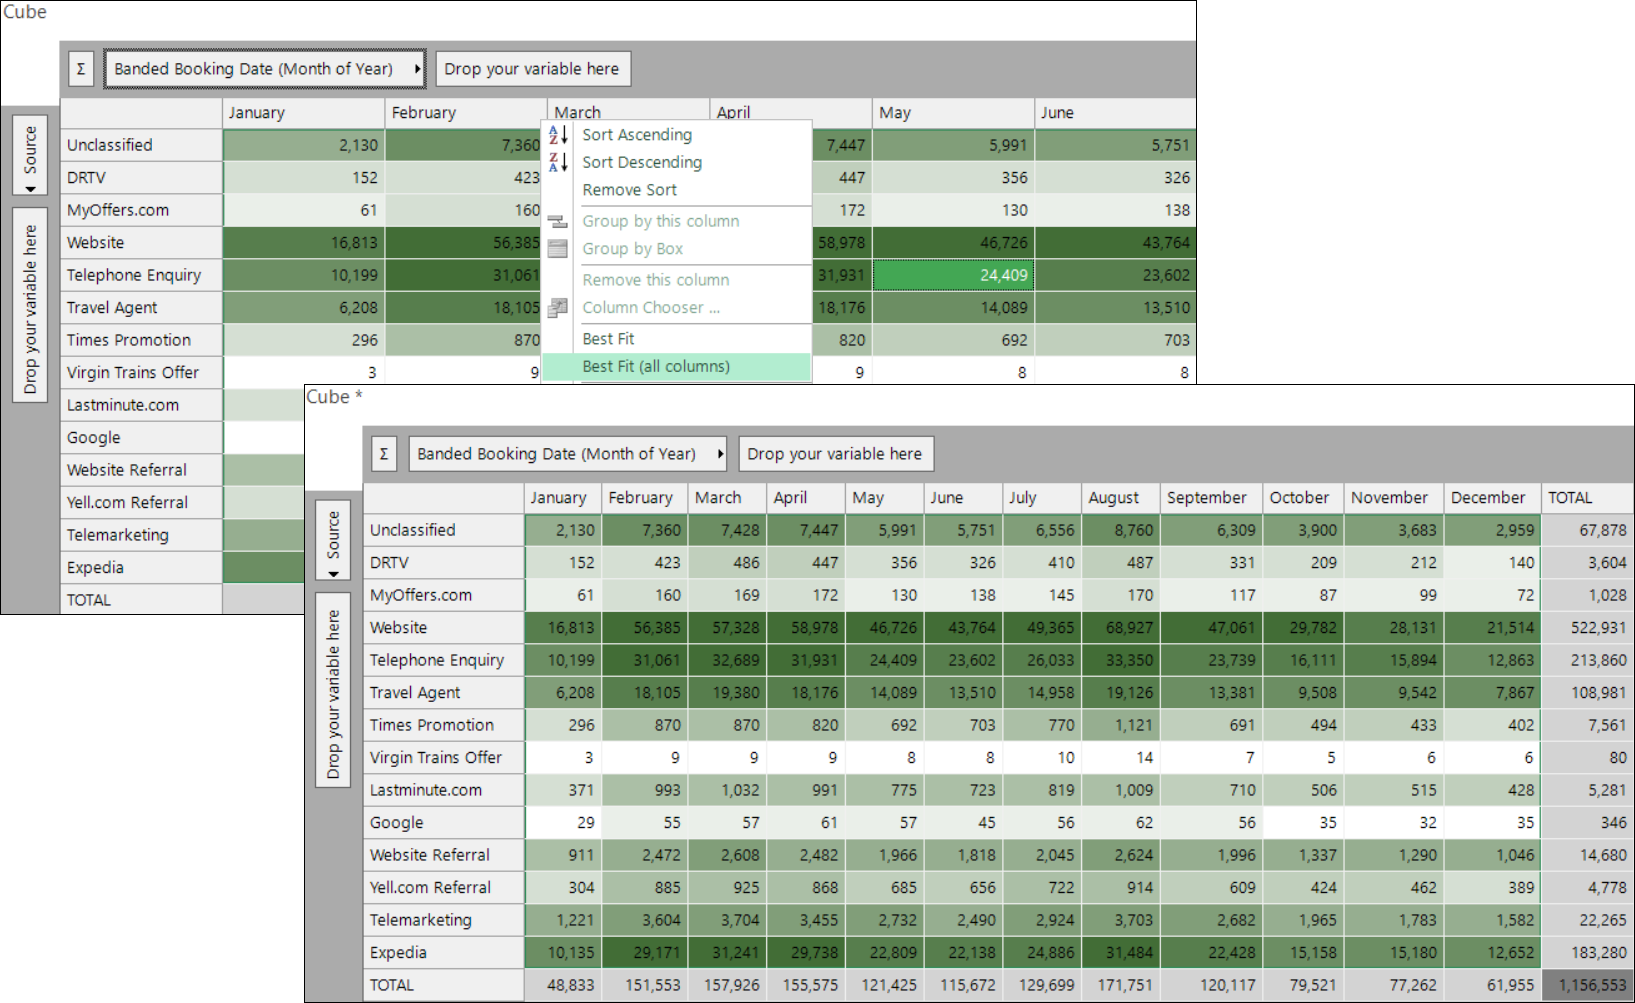The height and width of the screenshot is (1003, 1635).
Task: Click the upper Drop your variable here box
Action: tap(533, 69)
